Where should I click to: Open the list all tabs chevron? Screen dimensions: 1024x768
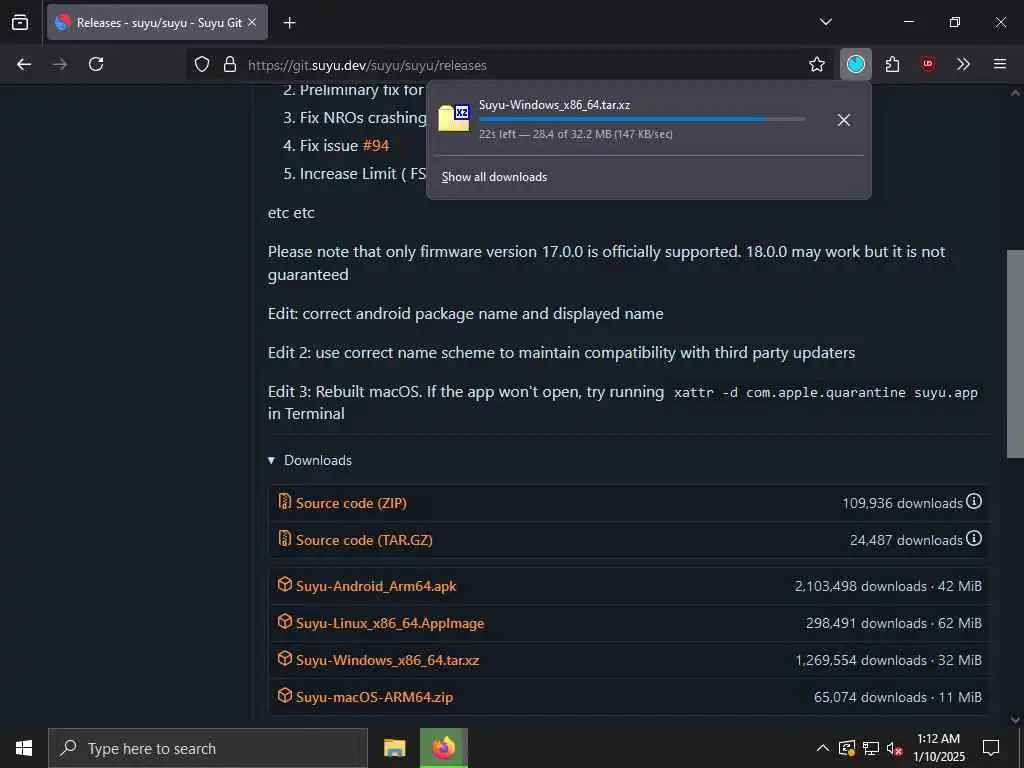tap(825, 22)
